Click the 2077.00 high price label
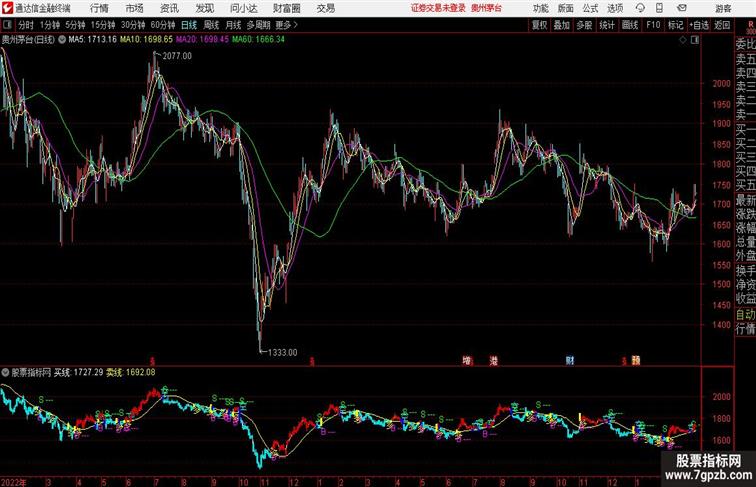This screenshot has height=487, width=756. tap(177, 56)
